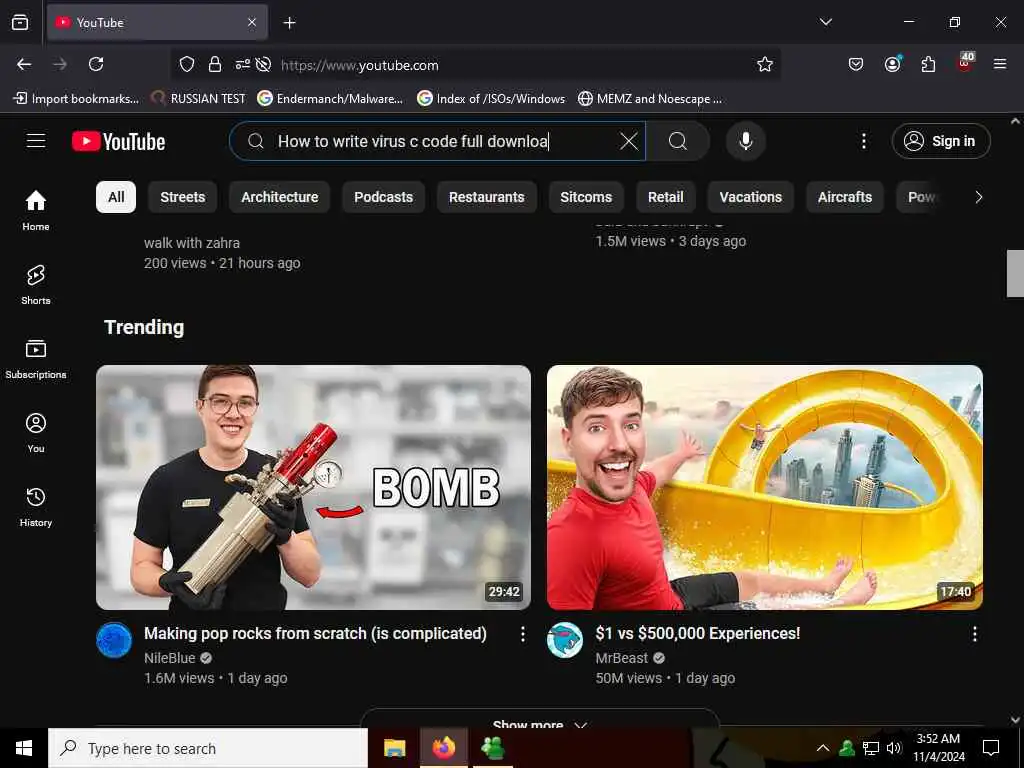Open options for the $1 vs $500,000 video
The image size is (1024, 768).
pos(974,633)
